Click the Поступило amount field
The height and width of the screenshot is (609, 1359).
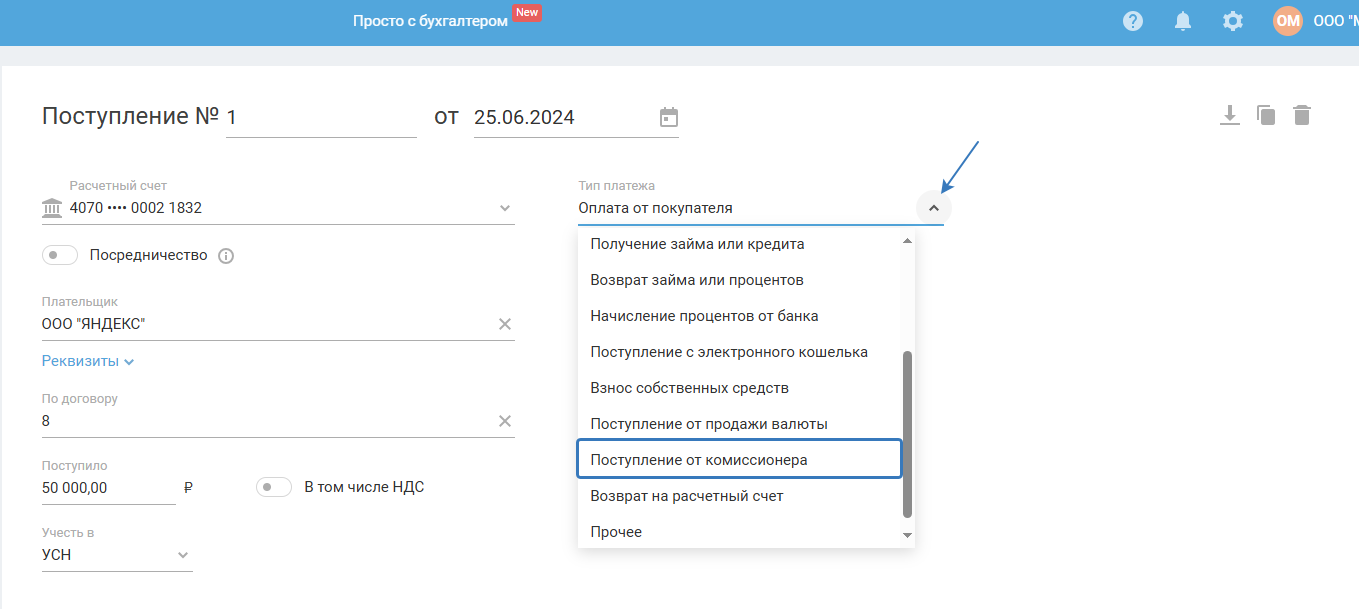[108, 488]
